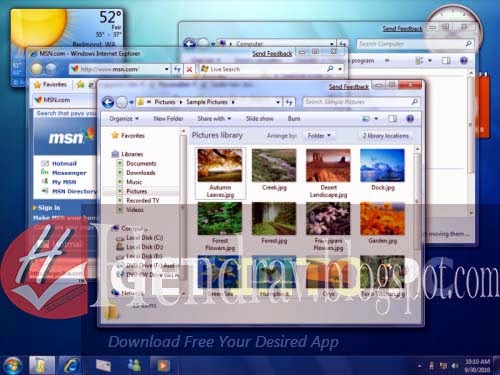500x375 pixels.
Task: Open the Organize dropdown menu
Action: click(124, 119)
